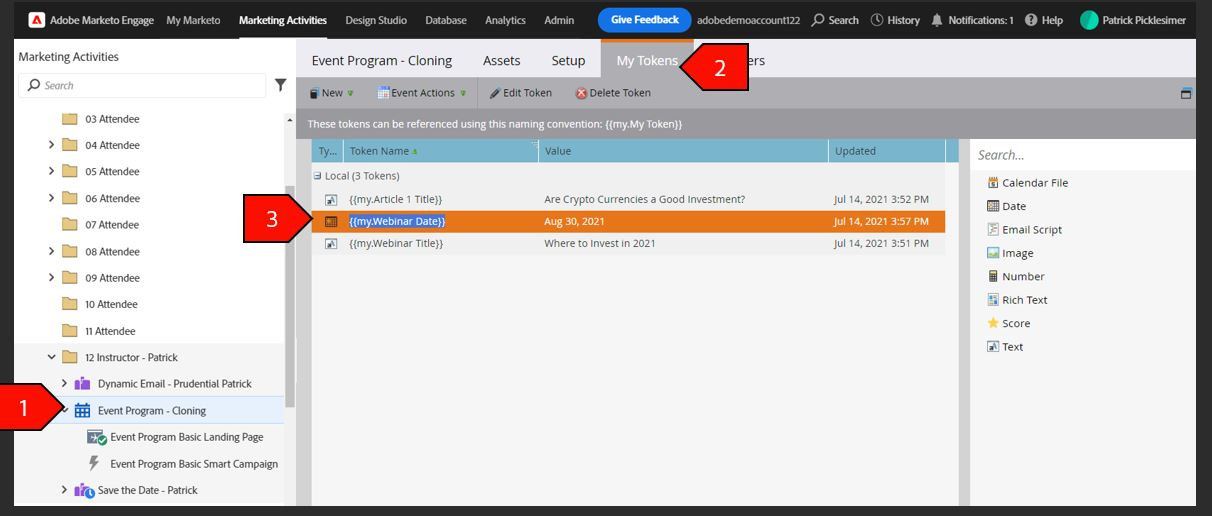Select Text token type
Viewport: 1212px width, 516px height.
coord(1005,347)
